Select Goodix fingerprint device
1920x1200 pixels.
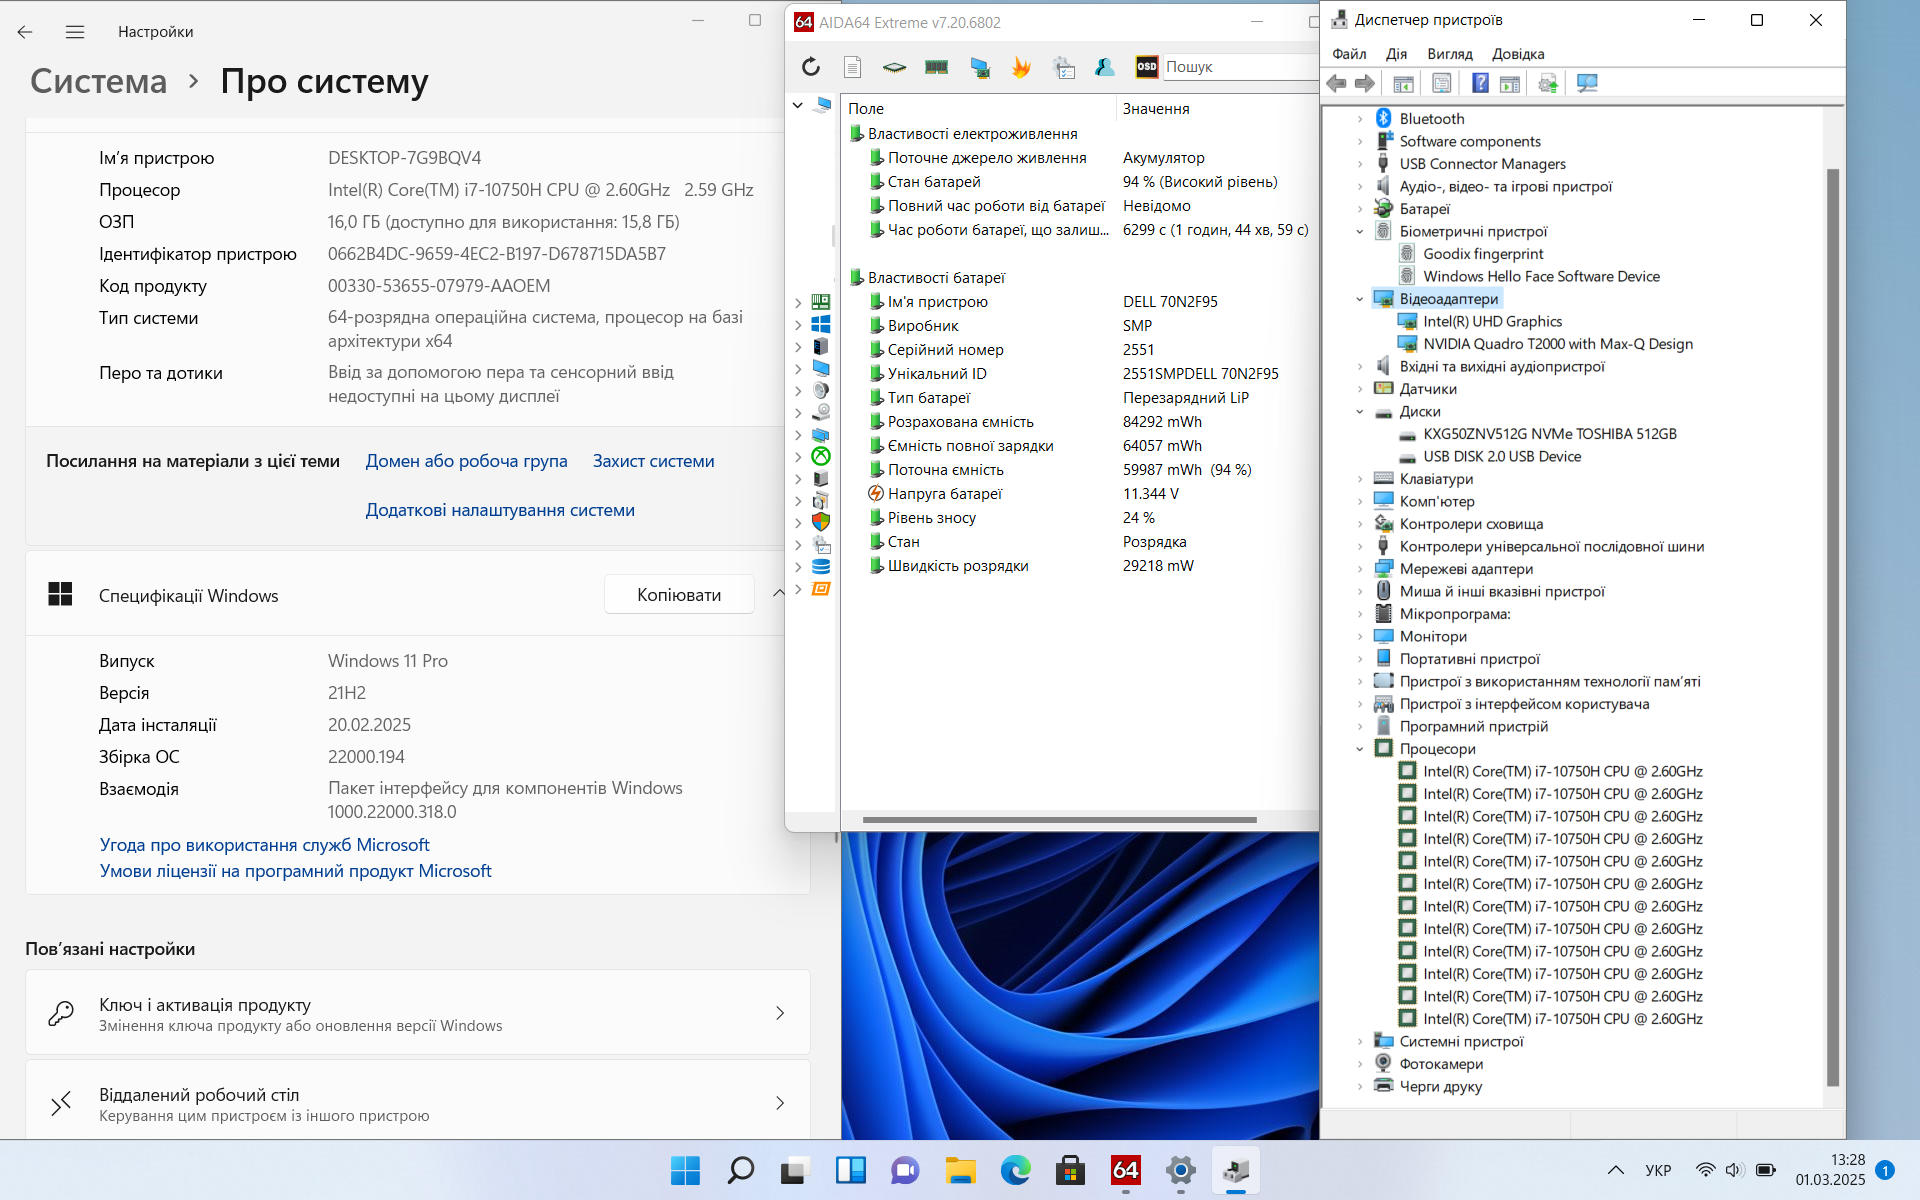coord(1483,254)
